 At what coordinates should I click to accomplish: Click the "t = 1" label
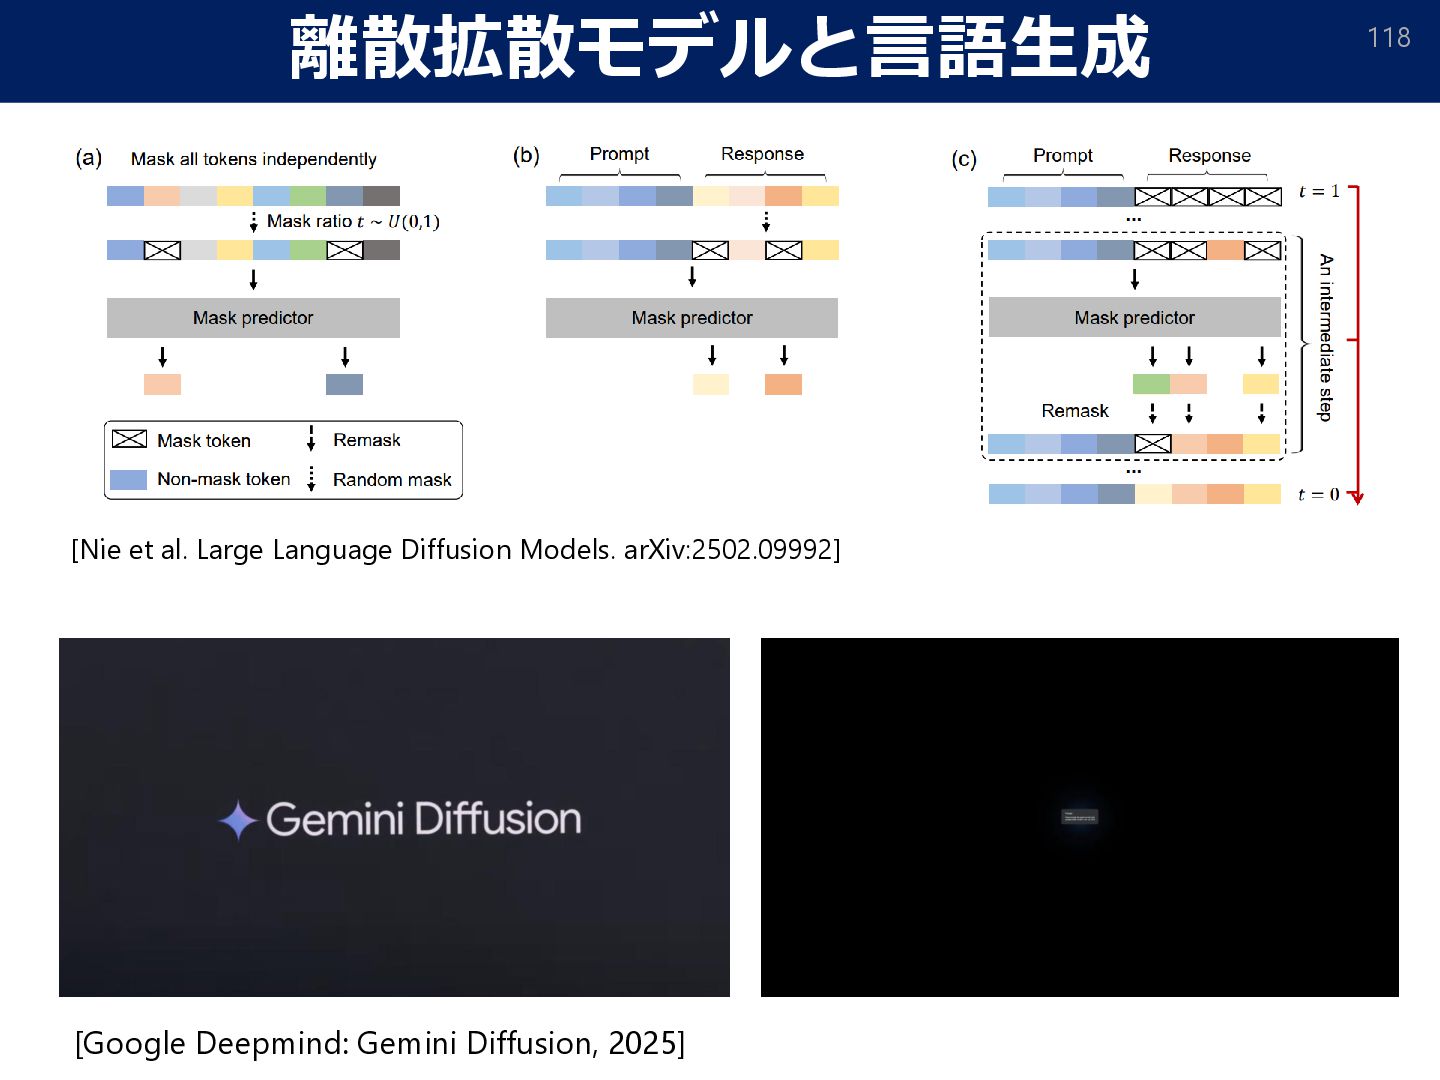(x=1319, y=191)
